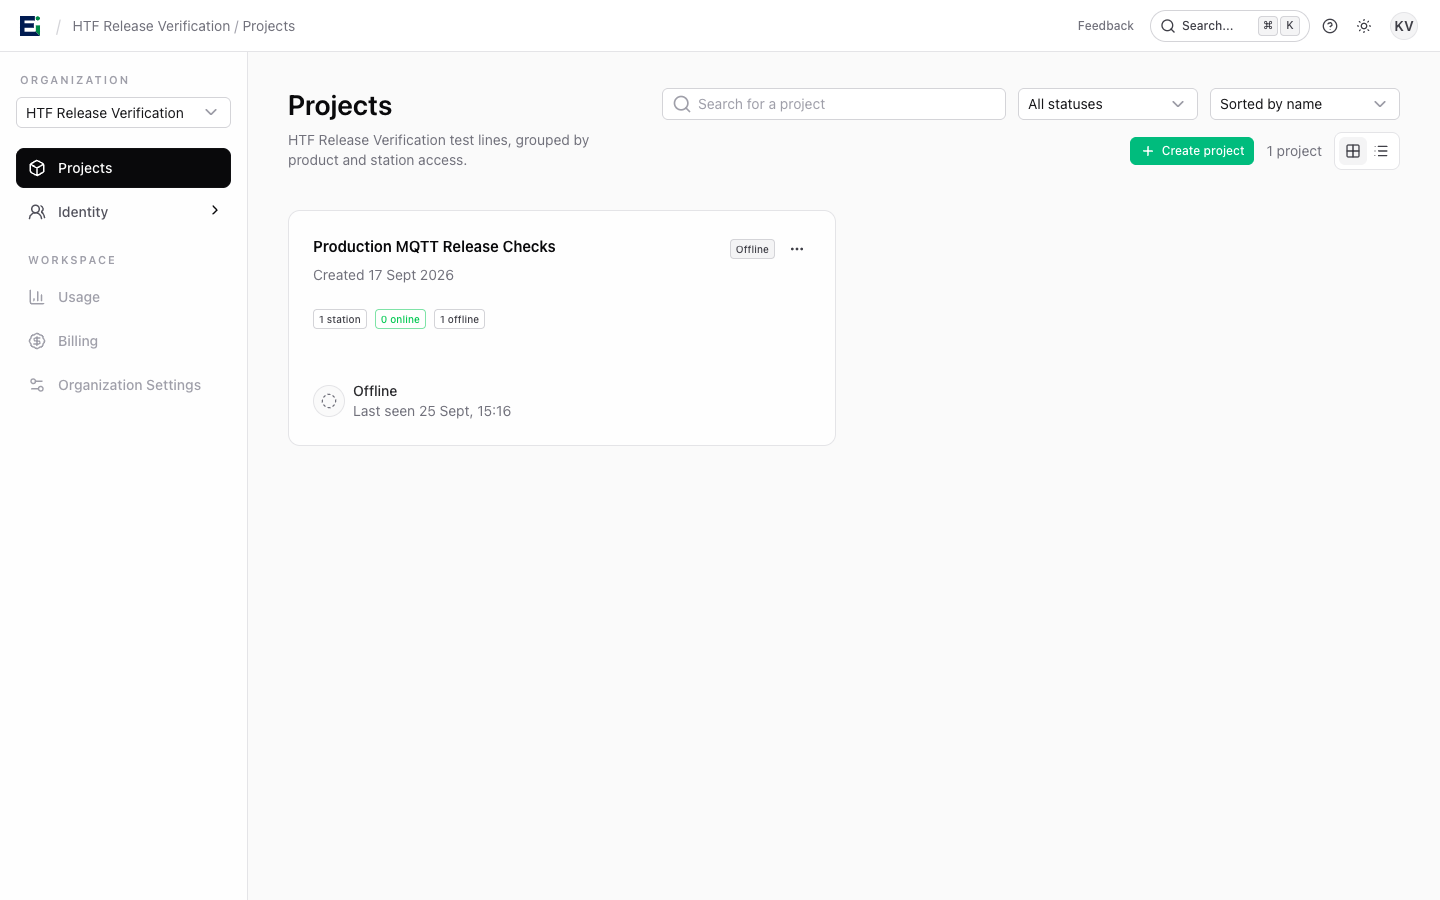Click the 1 offline tag

459,319
